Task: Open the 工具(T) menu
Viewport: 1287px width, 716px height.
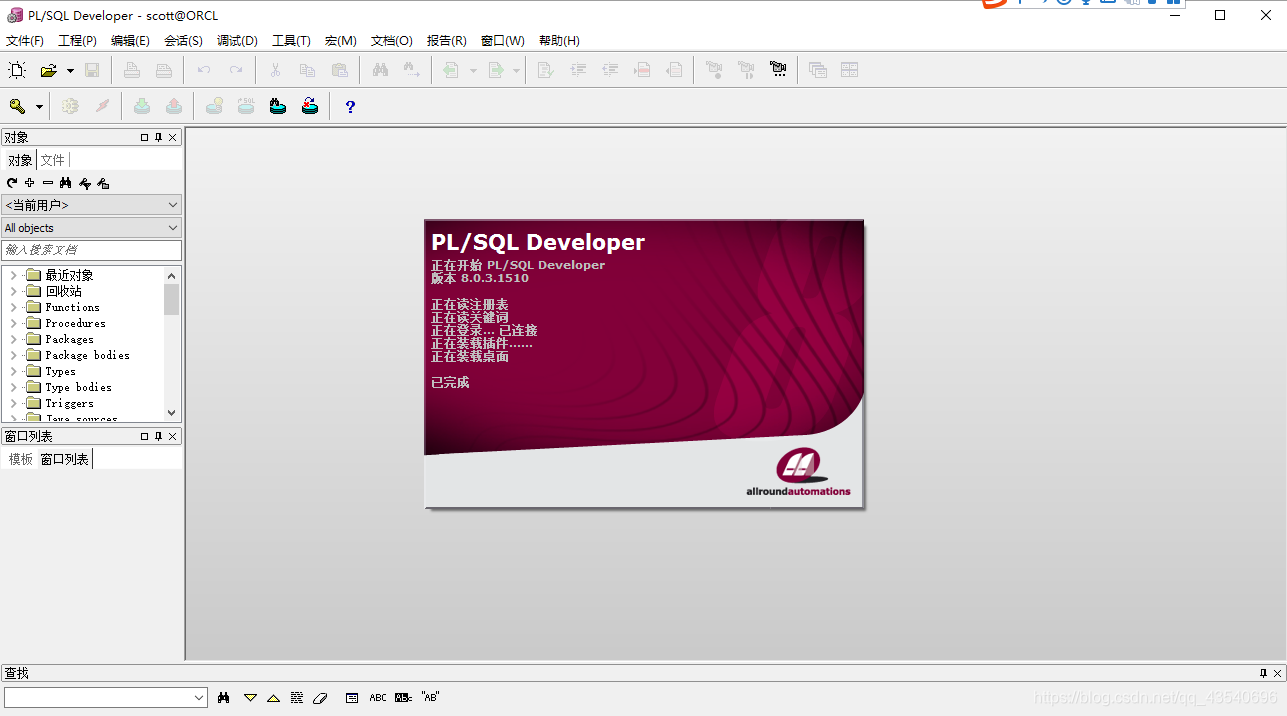Action: pyautogui.click(x=291, y=41)
